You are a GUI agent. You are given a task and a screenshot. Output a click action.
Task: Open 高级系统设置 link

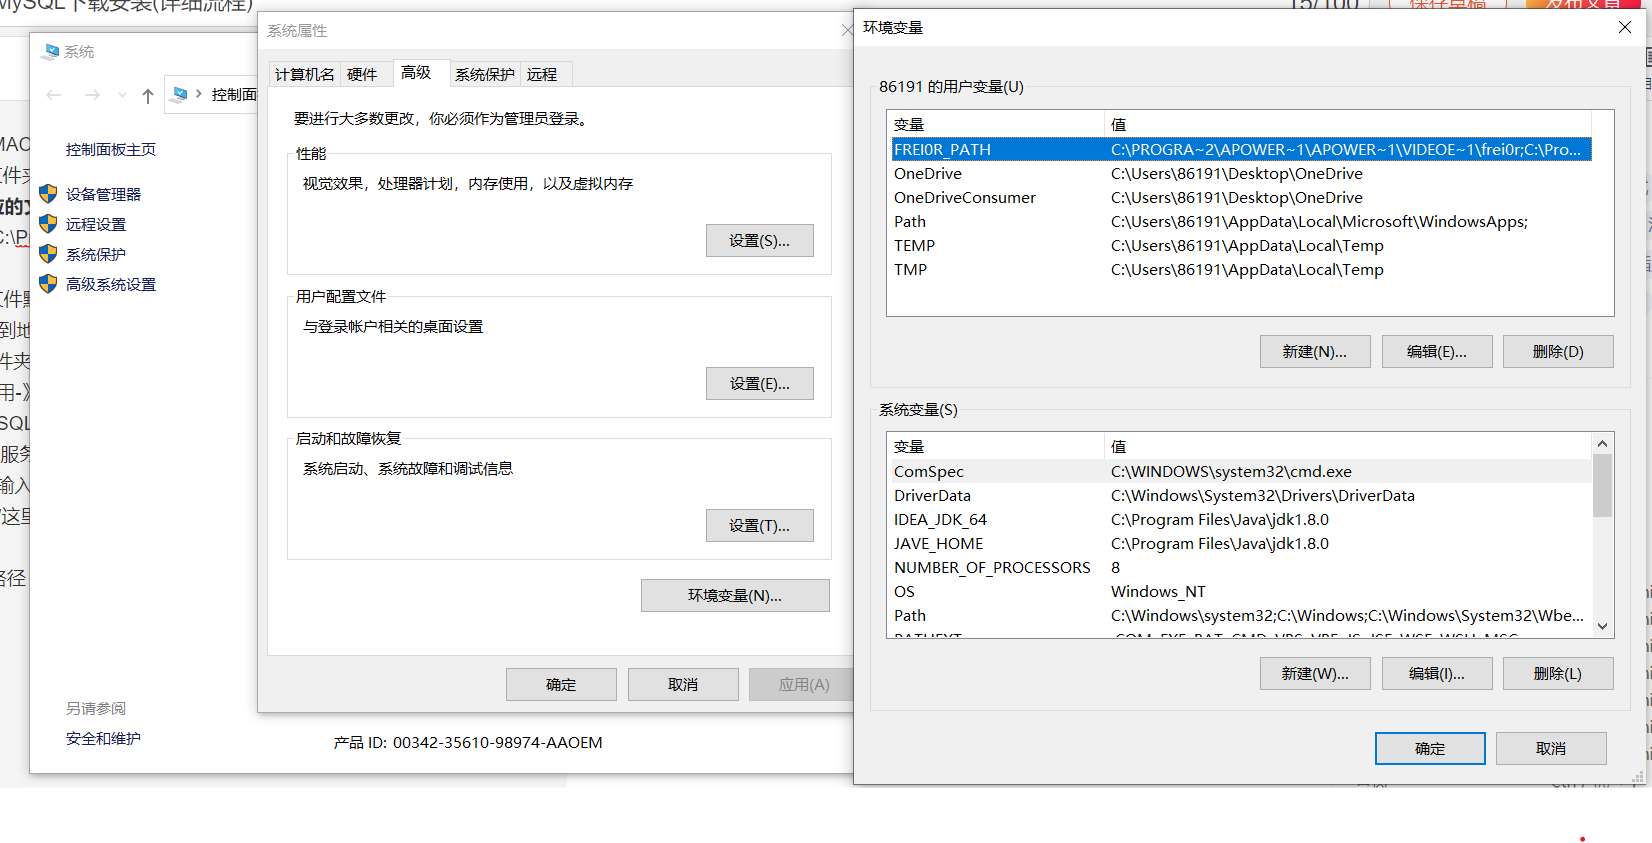[x=111, y=284]
